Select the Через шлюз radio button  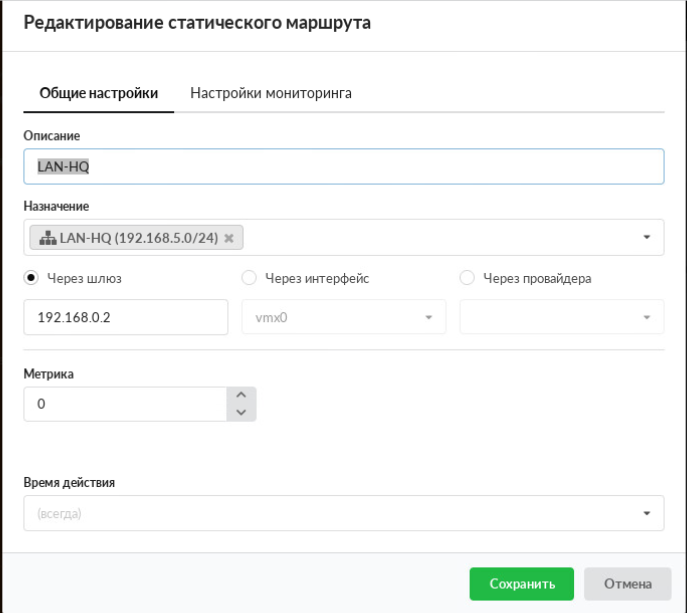click(31, 278)
